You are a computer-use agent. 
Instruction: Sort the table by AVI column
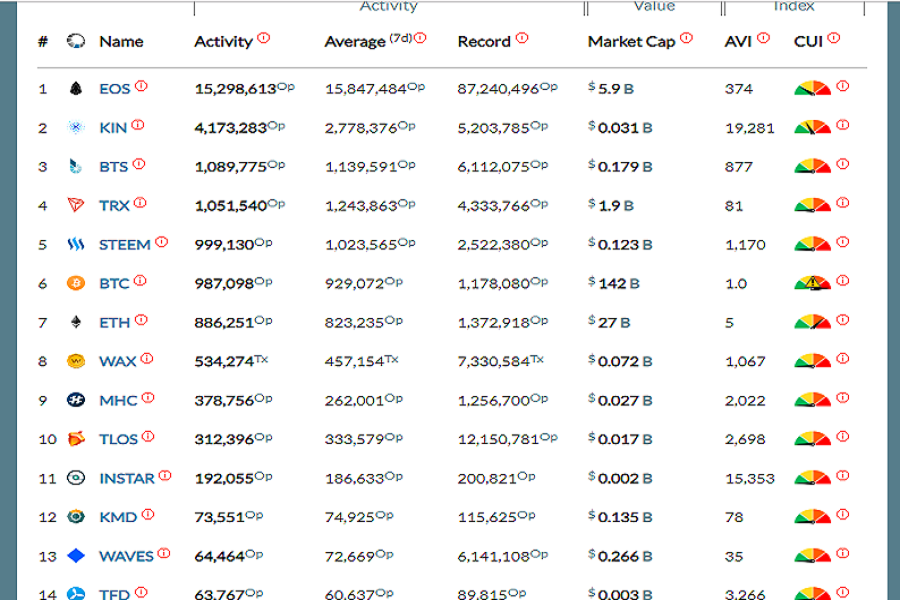coord(738,41)
